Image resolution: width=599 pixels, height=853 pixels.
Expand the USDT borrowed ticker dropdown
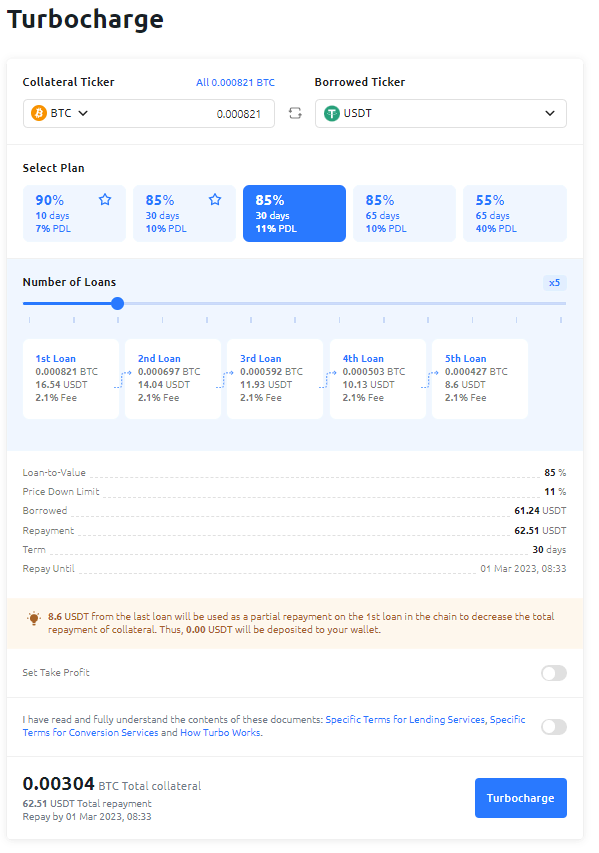point(441,113)
